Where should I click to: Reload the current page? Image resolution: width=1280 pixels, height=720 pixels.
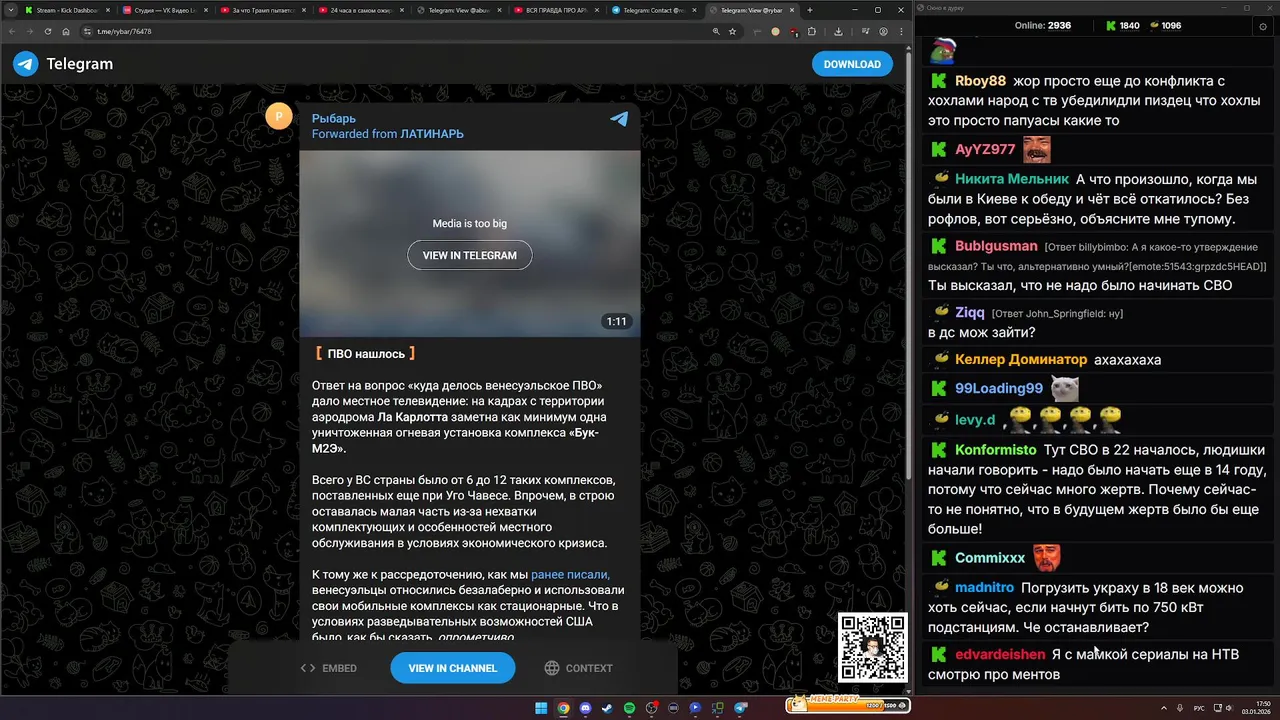(x=47, y=31)
